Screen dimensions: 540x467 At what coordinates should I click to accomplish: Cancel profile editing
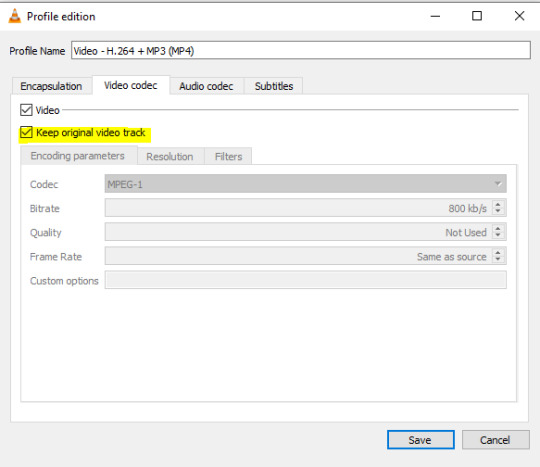click(x=495, y=440)
